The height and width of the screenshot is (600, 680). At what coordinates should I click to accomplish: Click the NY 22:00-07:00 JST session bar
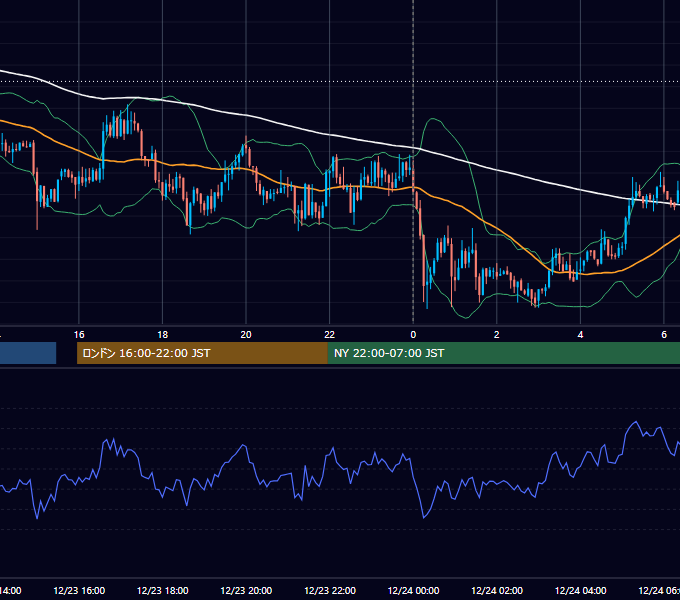pyautogui.click(x=503, y=353)
